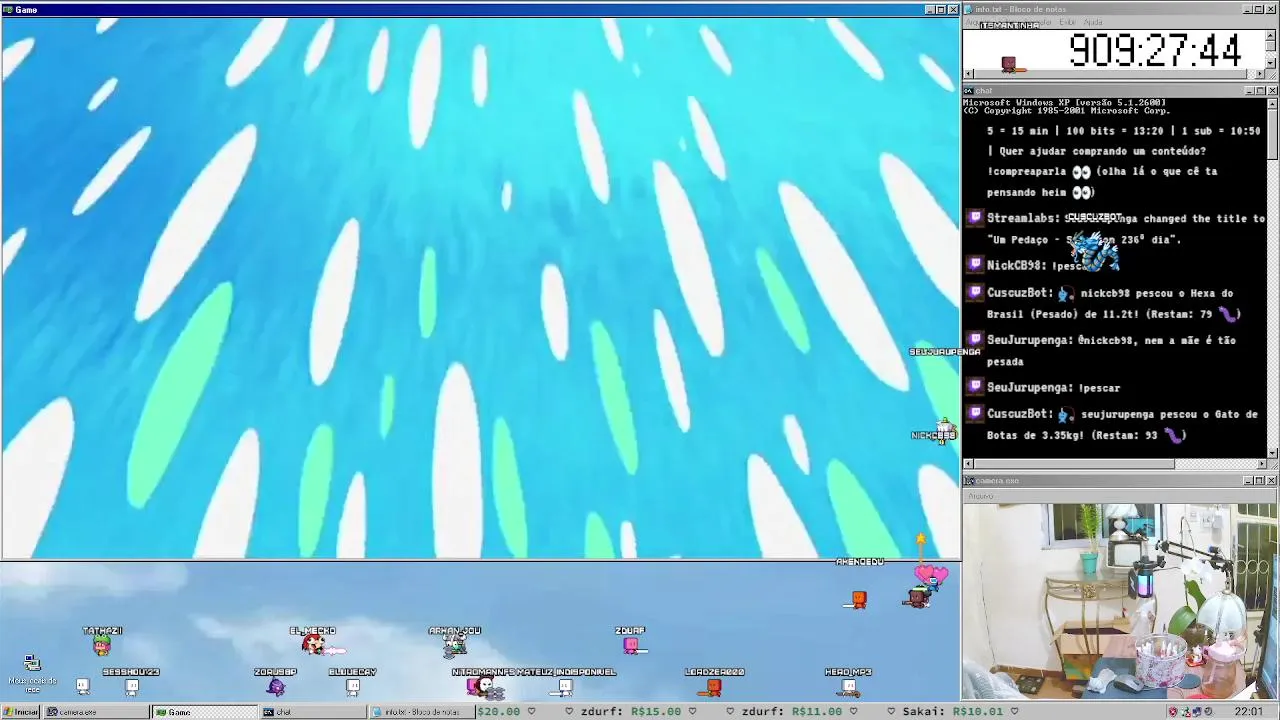Minimize the chat window

click(x=1250, y=91)
